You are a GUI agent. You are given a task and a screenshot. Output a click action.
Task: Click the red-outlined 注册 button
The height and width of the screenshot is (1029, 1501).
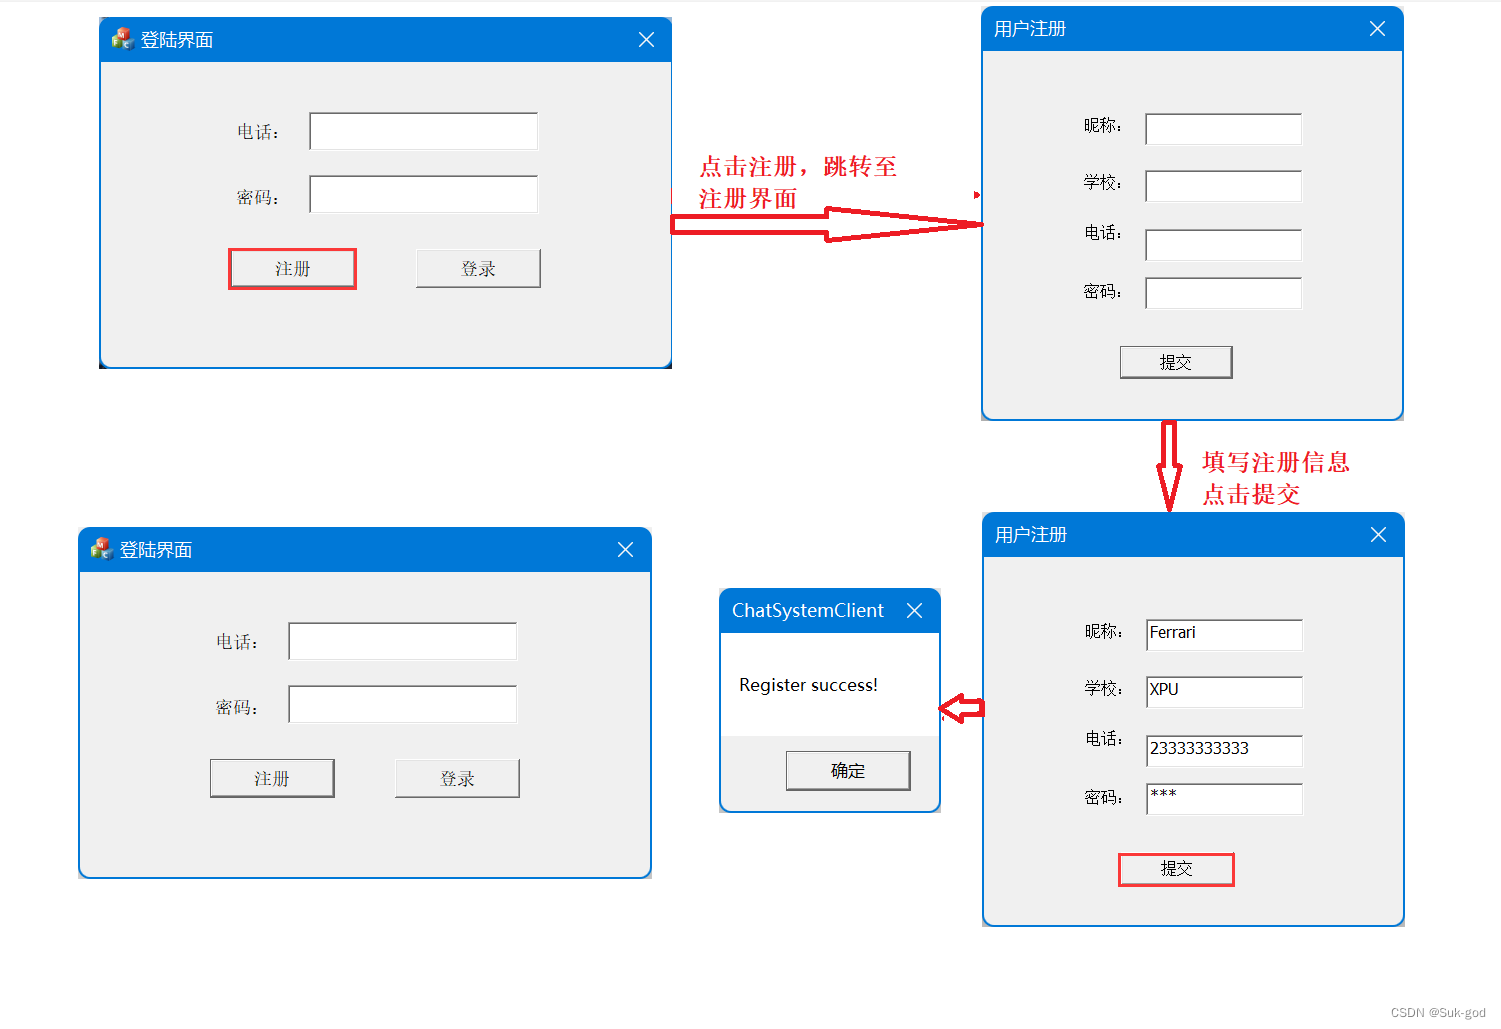(x=292, y=269)
